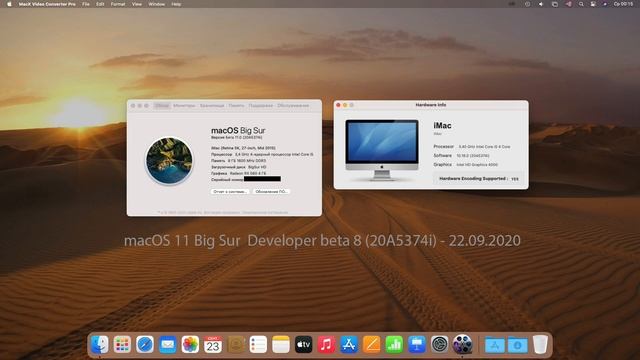This screenshot has width=640, height=360.
Task: Open the App Store in the dock
Action: pyautogui.click(x=349, y=344)
